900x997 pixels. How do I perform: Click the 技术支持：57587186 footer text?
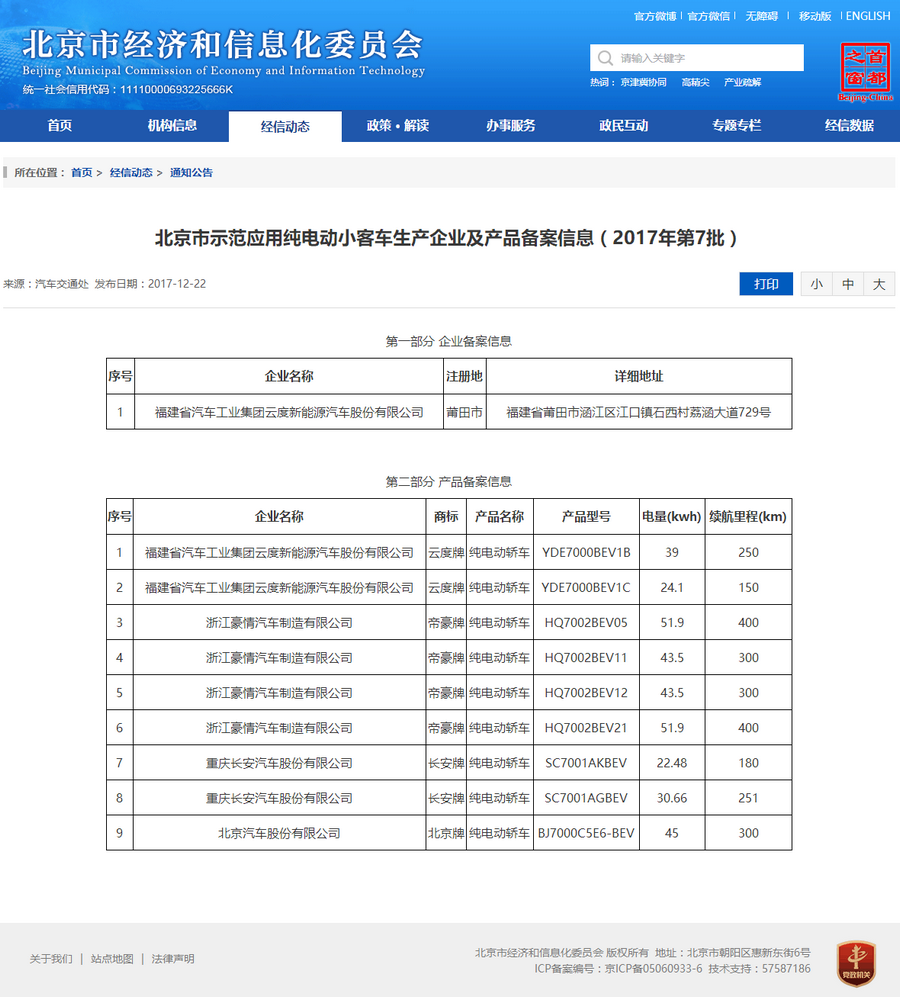pyautogui.click(x=759, y=968)
